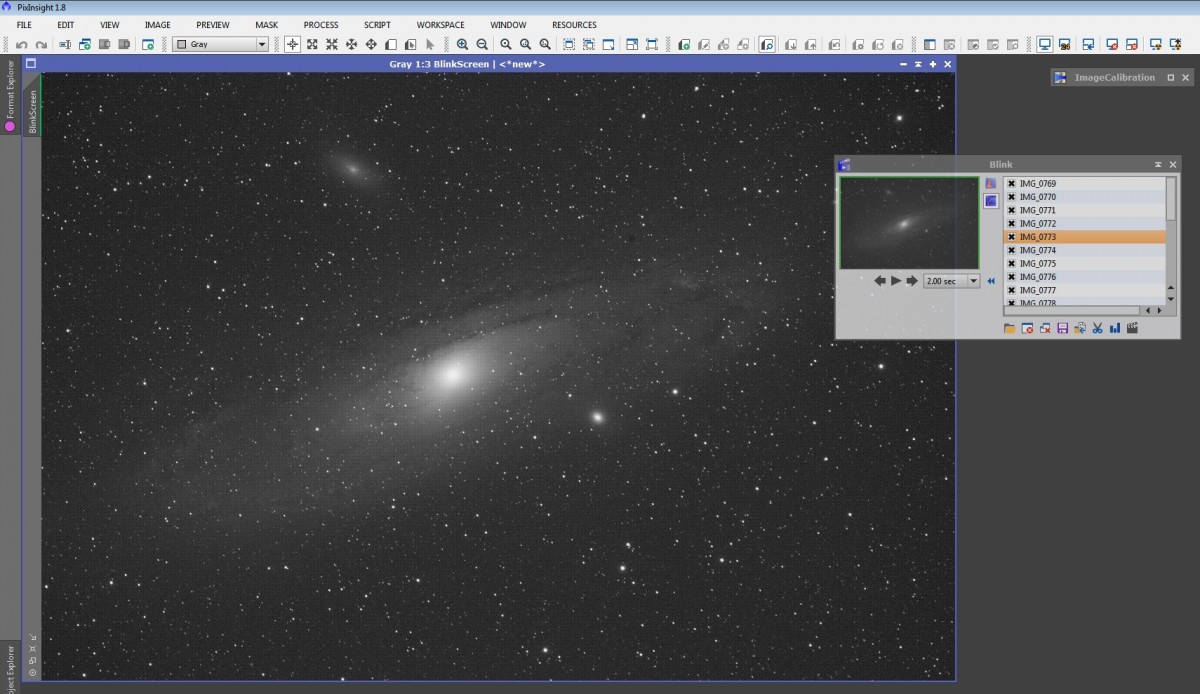1200x694 pixels.
Task: Click the save floppy disk icon in Blink
Action: tap(1062, 328)
